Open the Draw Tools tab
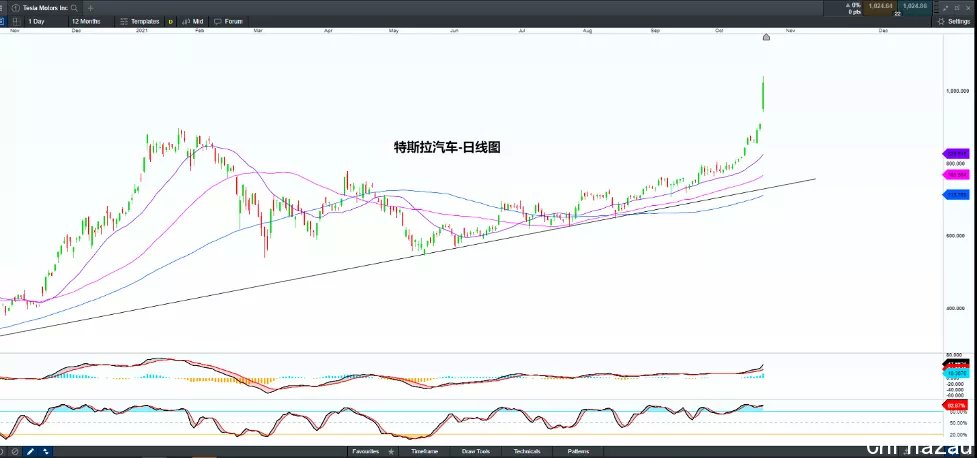Viewport: 977px width, 458px height. [x=476, y=451]
